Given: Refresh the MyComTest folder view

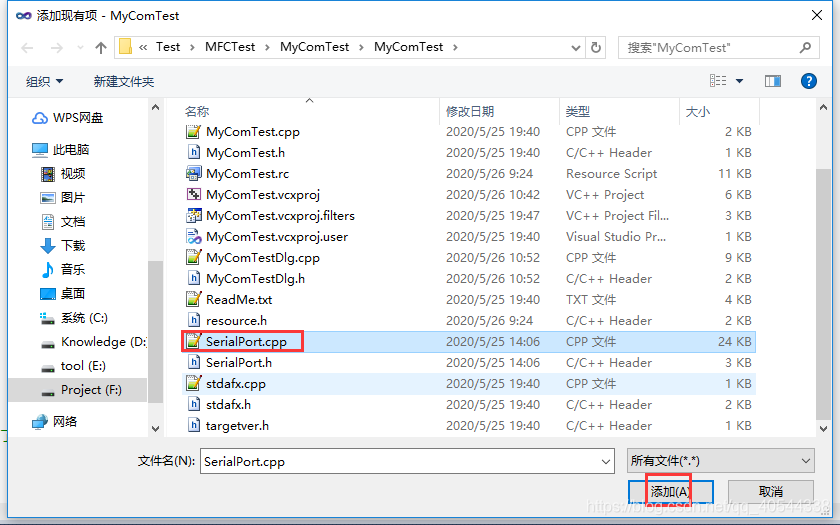Looking at the screenshot, I should [596, 48].
